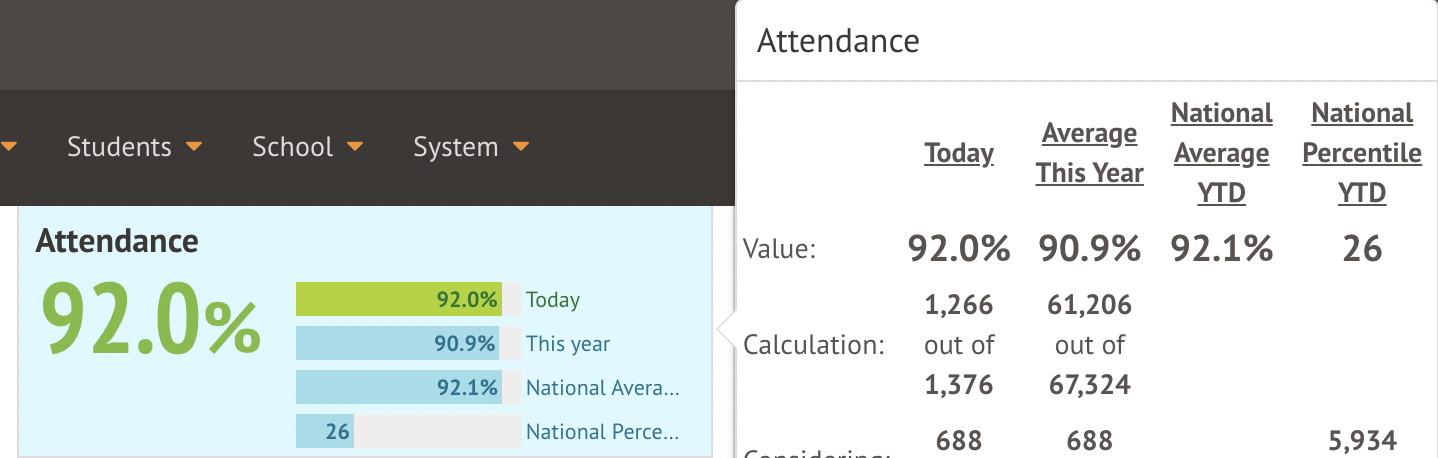Select the truncated National Avera... label
The image size is (1438, 458).
[x=603, y=388]
